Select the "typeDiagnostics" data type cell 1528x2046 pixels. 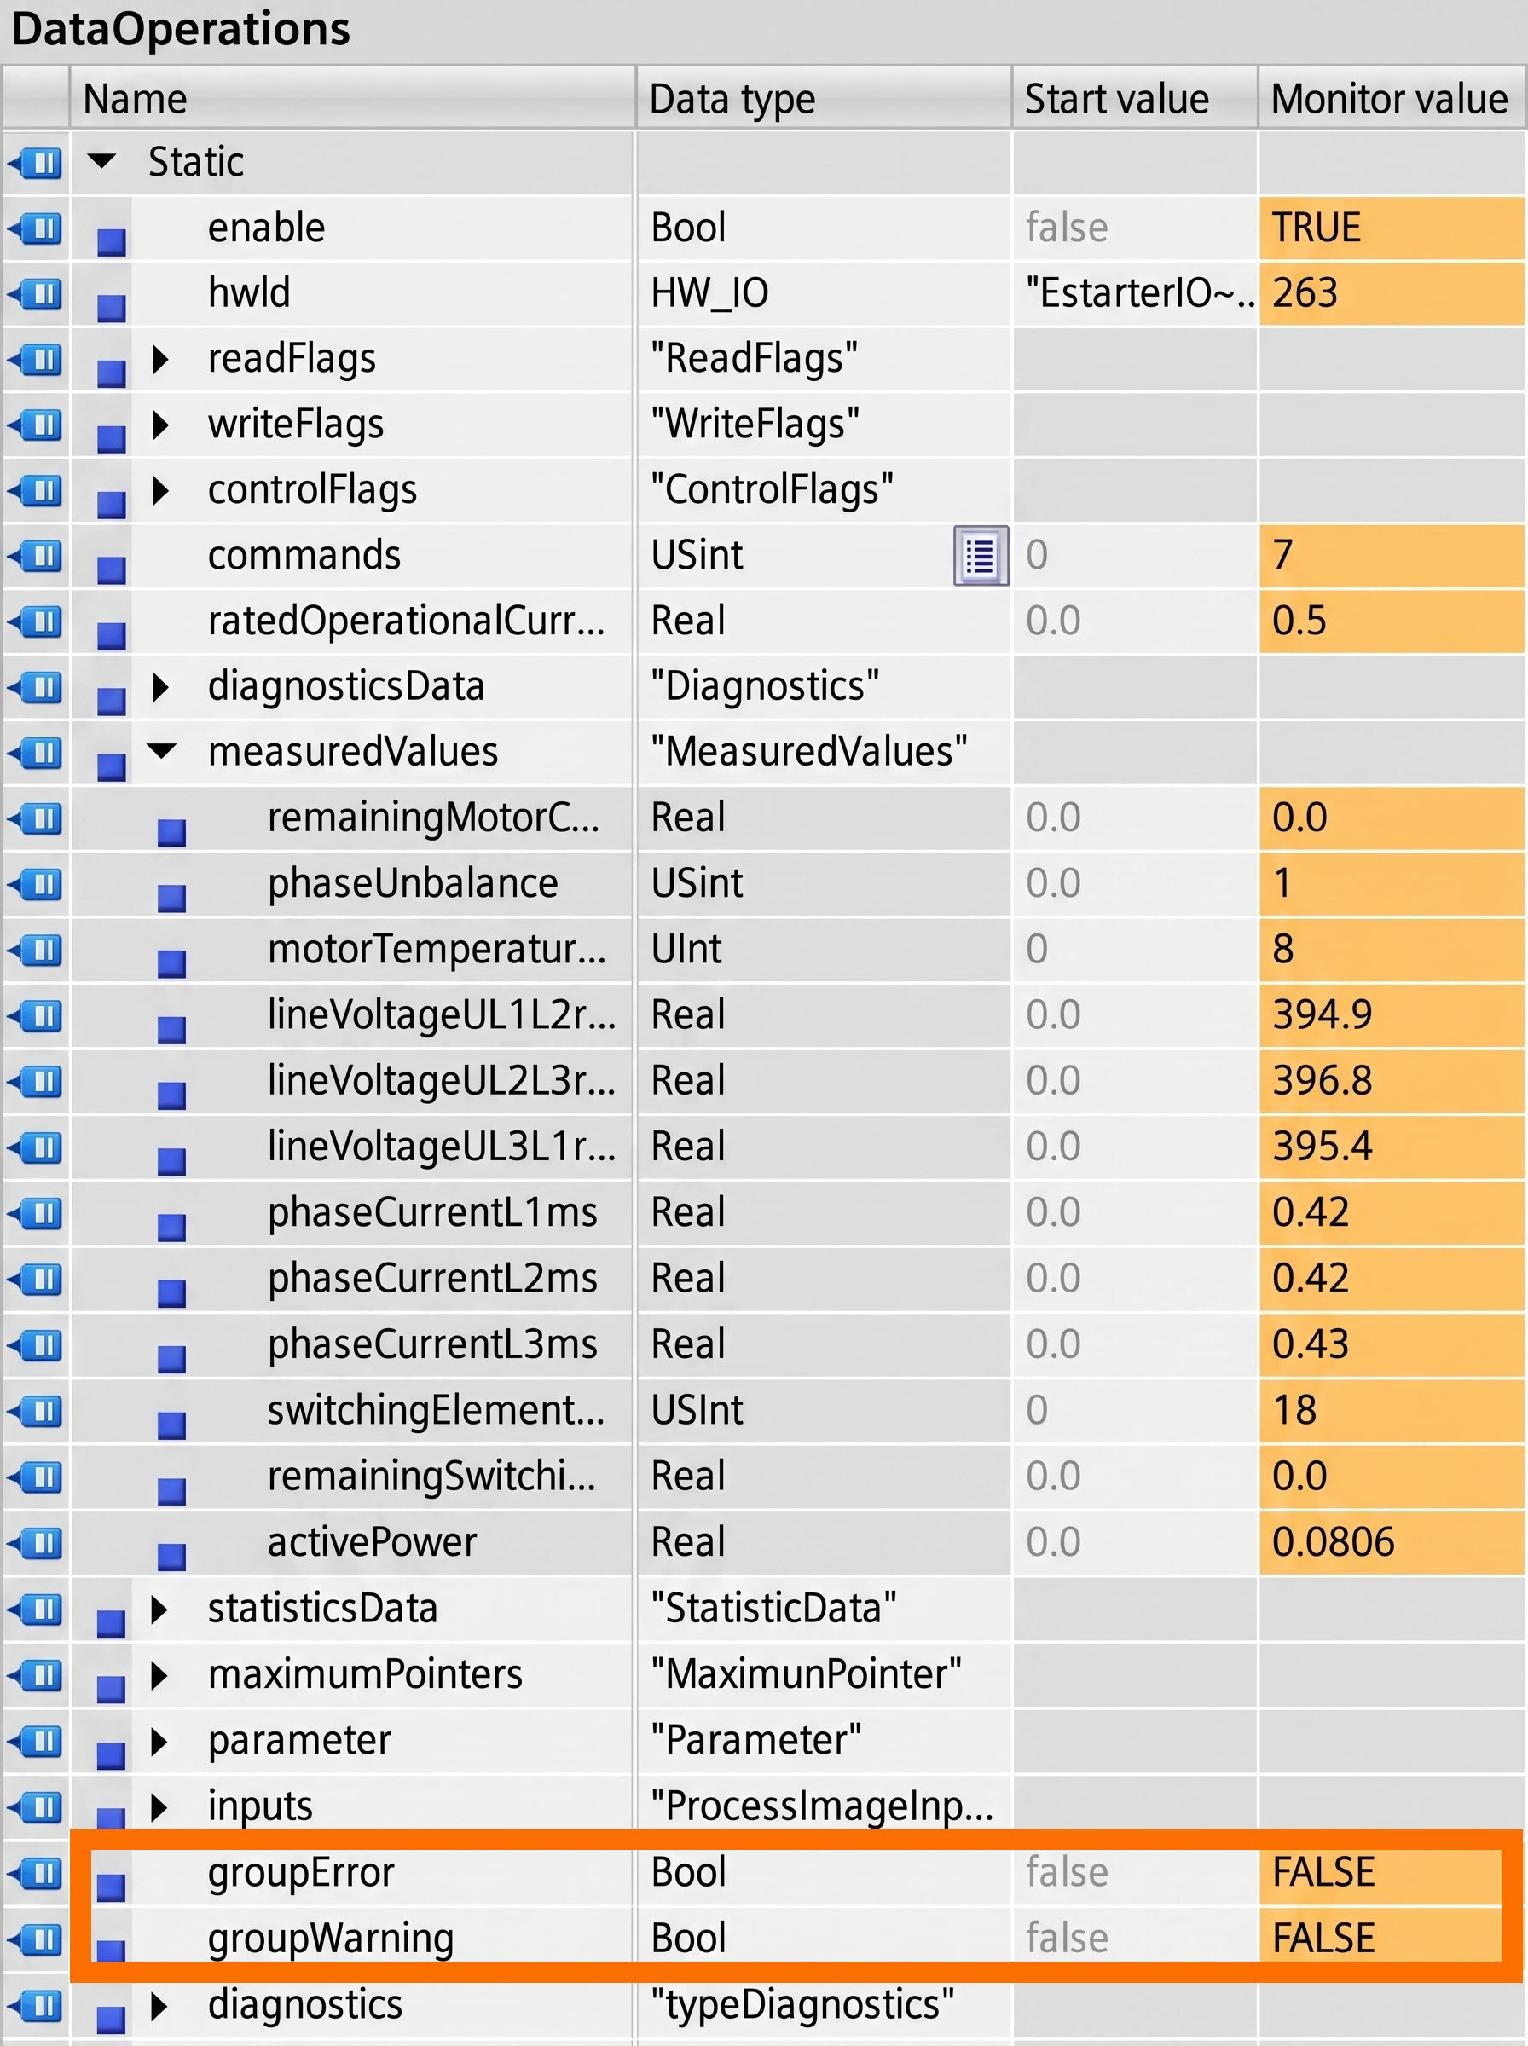[824, 2004]
